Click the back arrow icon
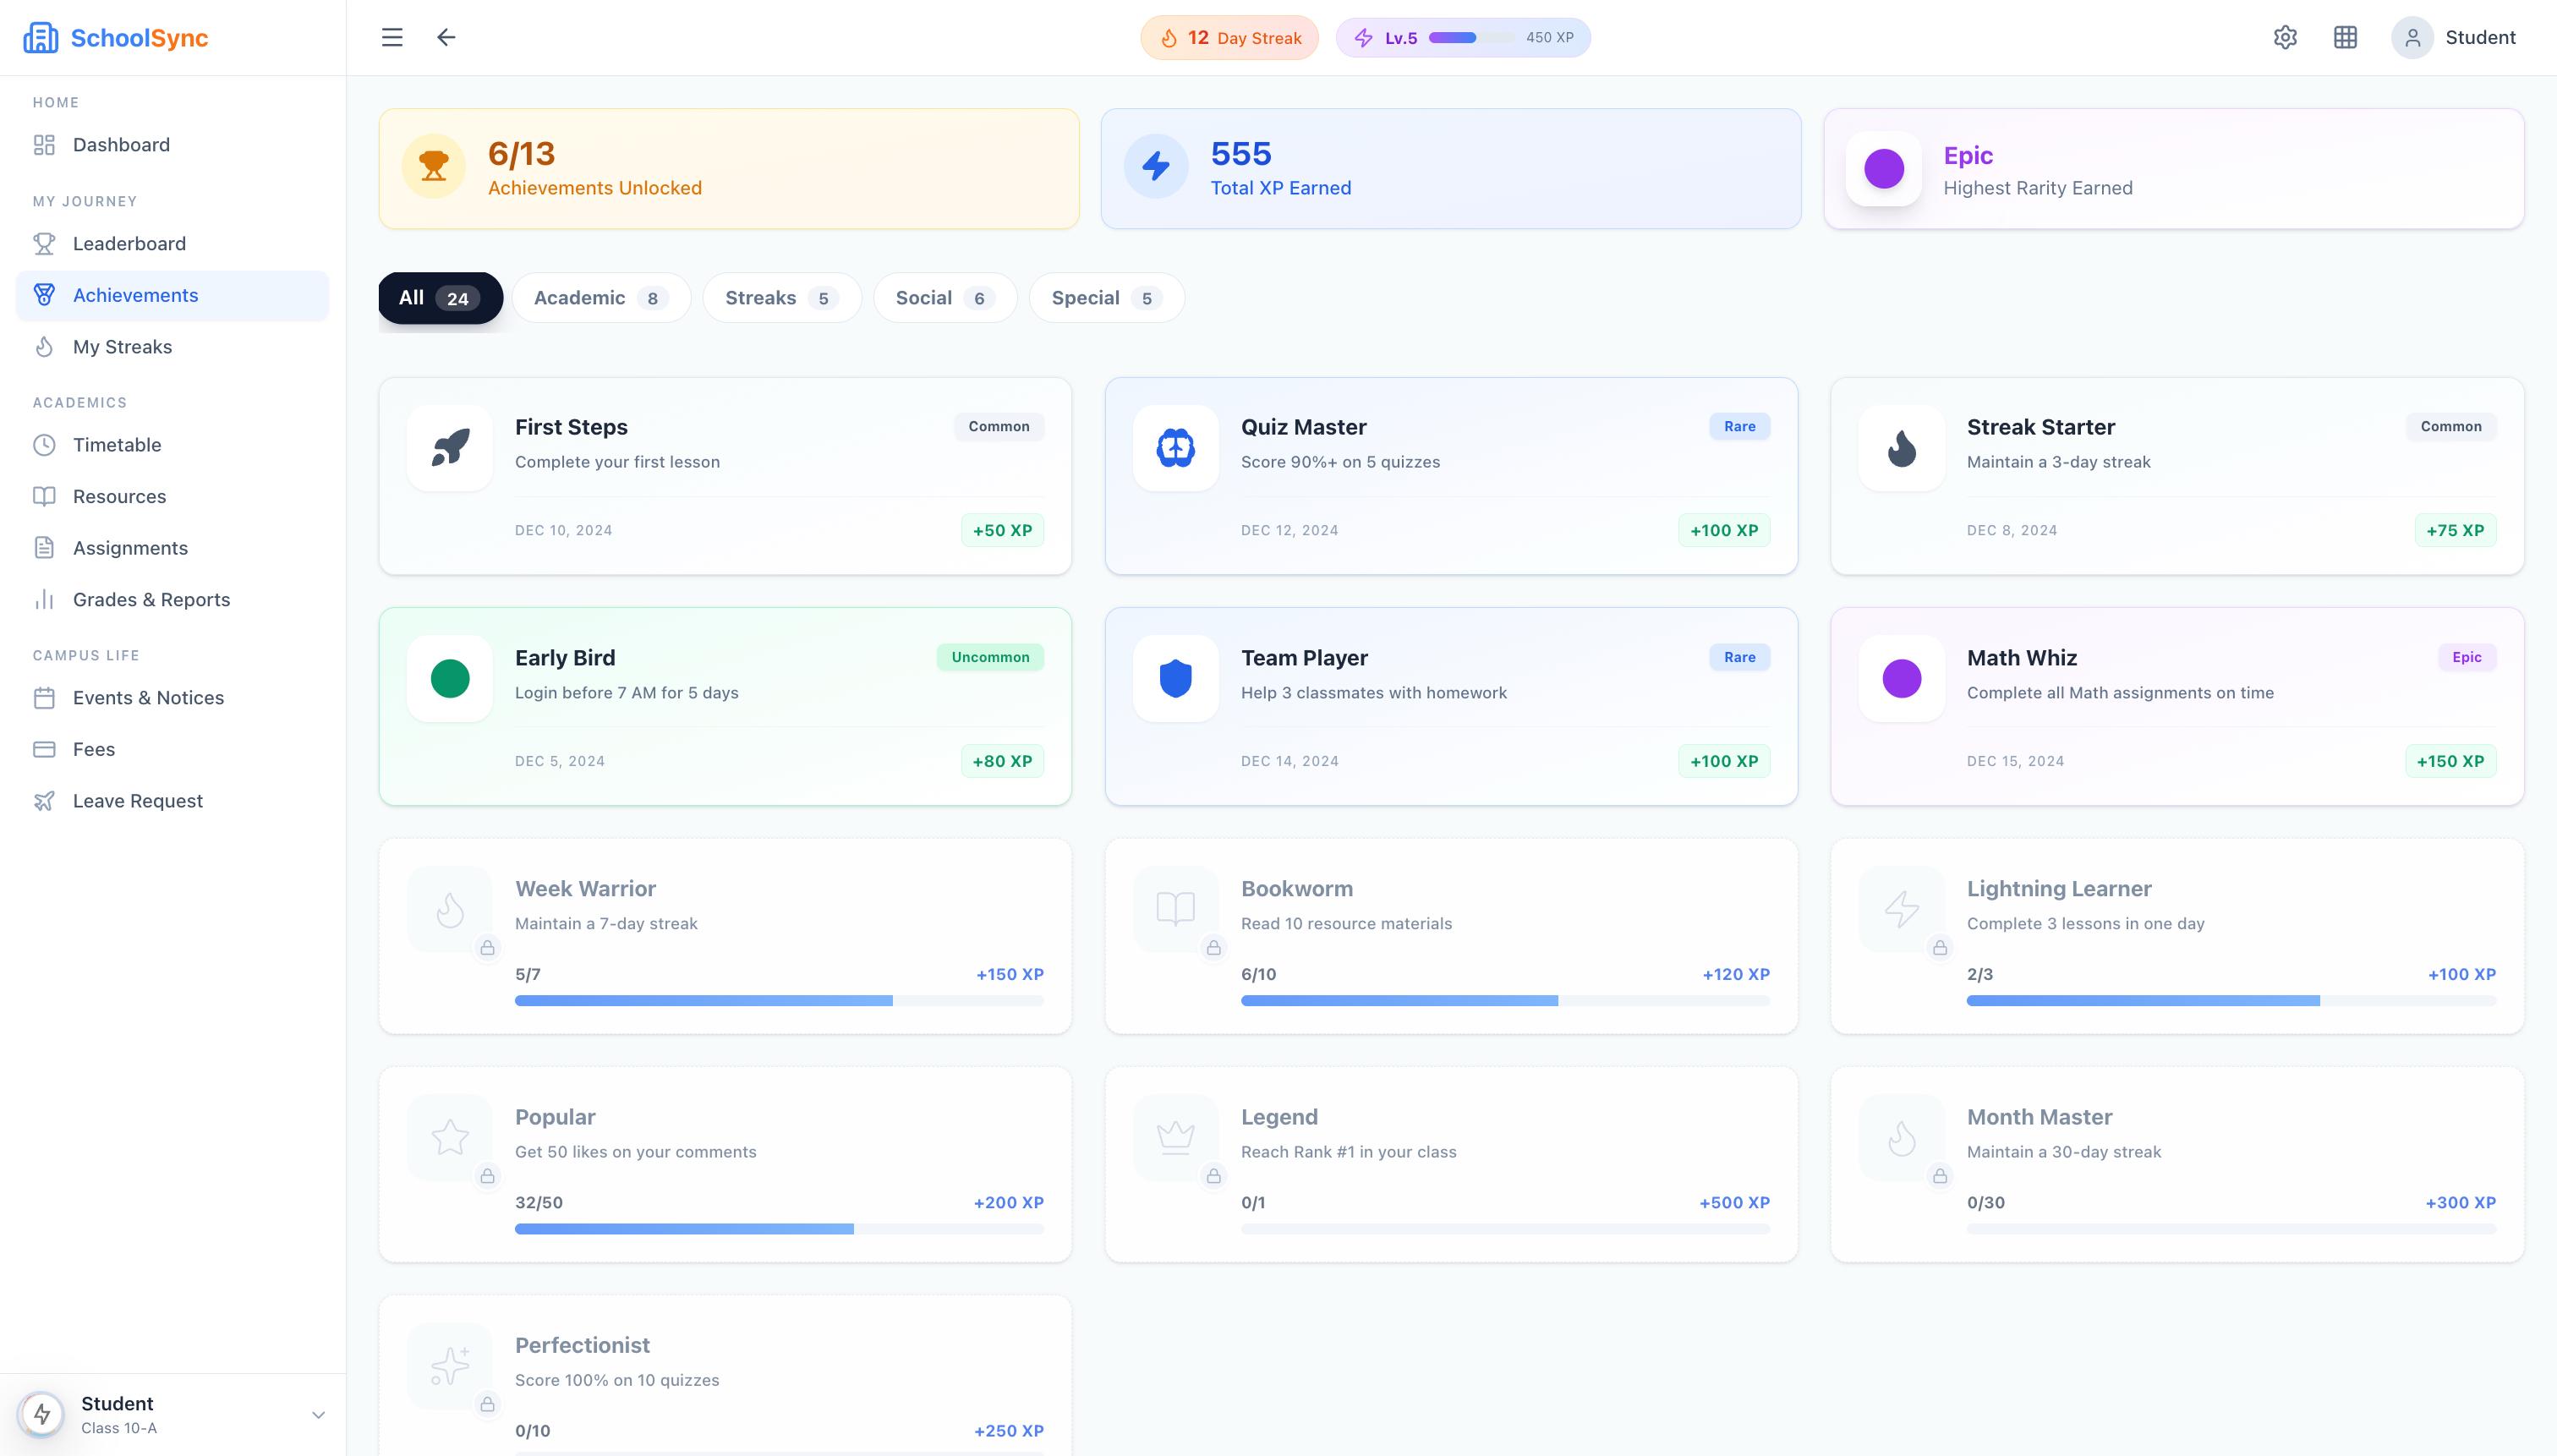Image resolution: width=2557 pixels, height=1456 pixels. tap(446, 38)
